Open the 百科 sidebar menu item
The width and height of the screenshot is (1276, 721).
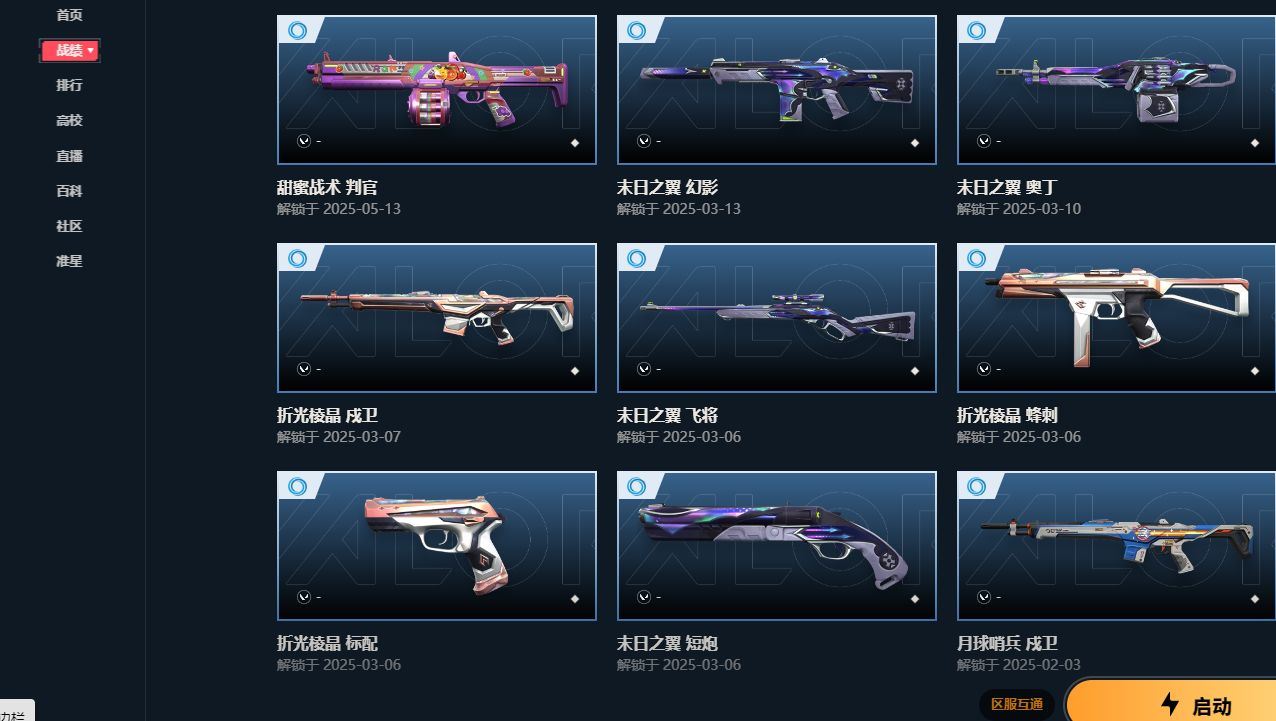[x=69, y=191]
